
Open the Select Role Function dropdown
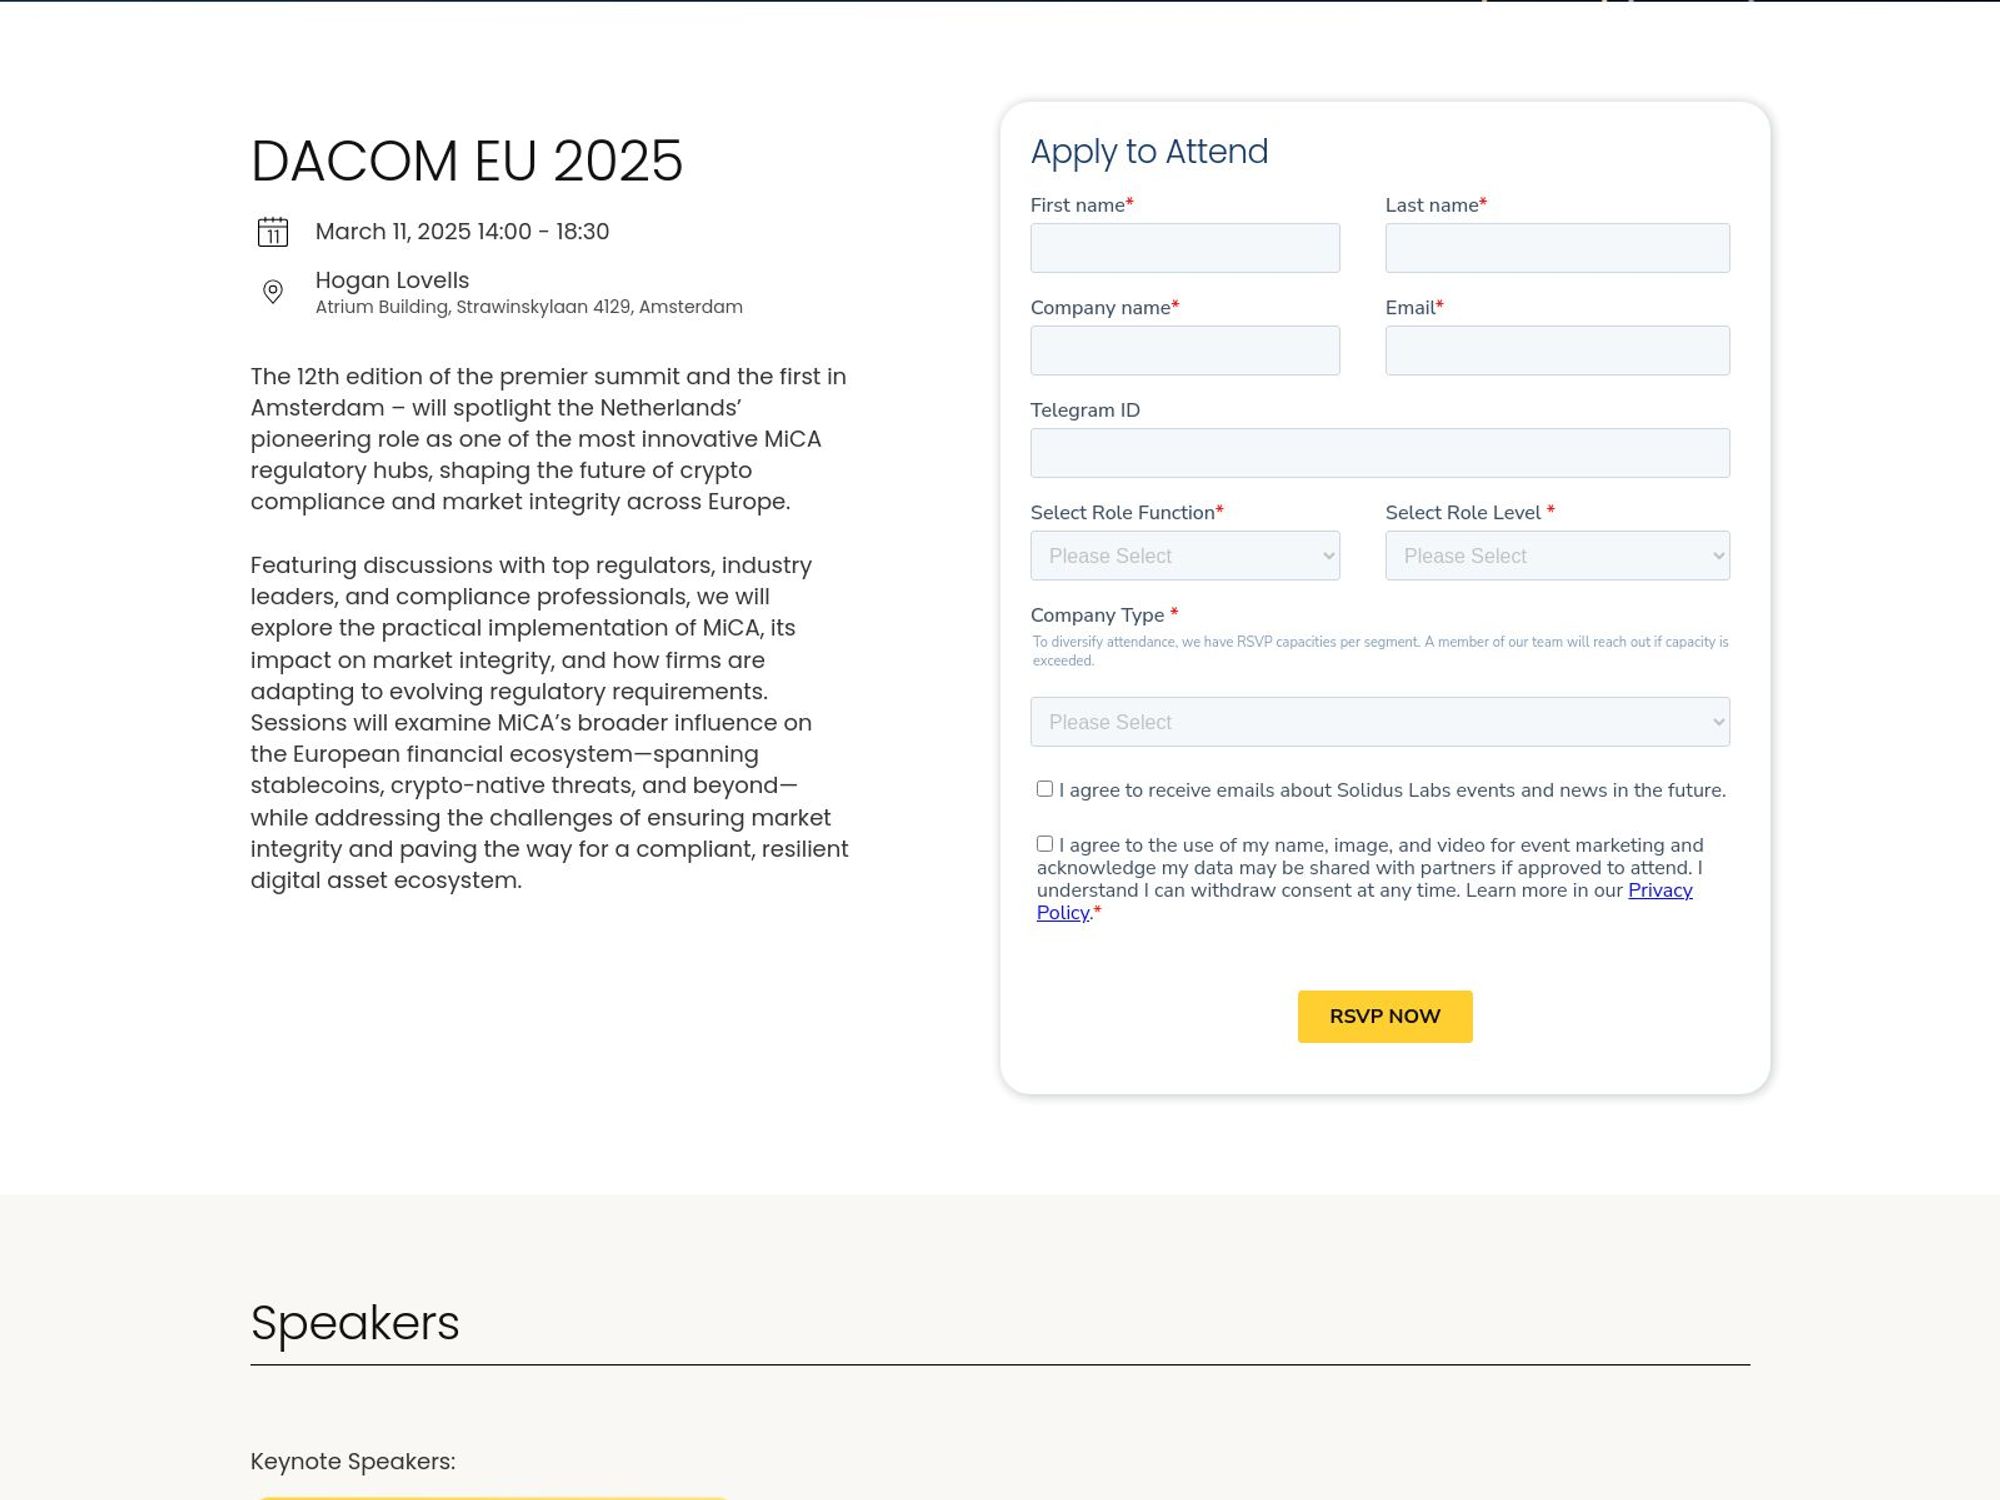click(x=1184, y=555)
